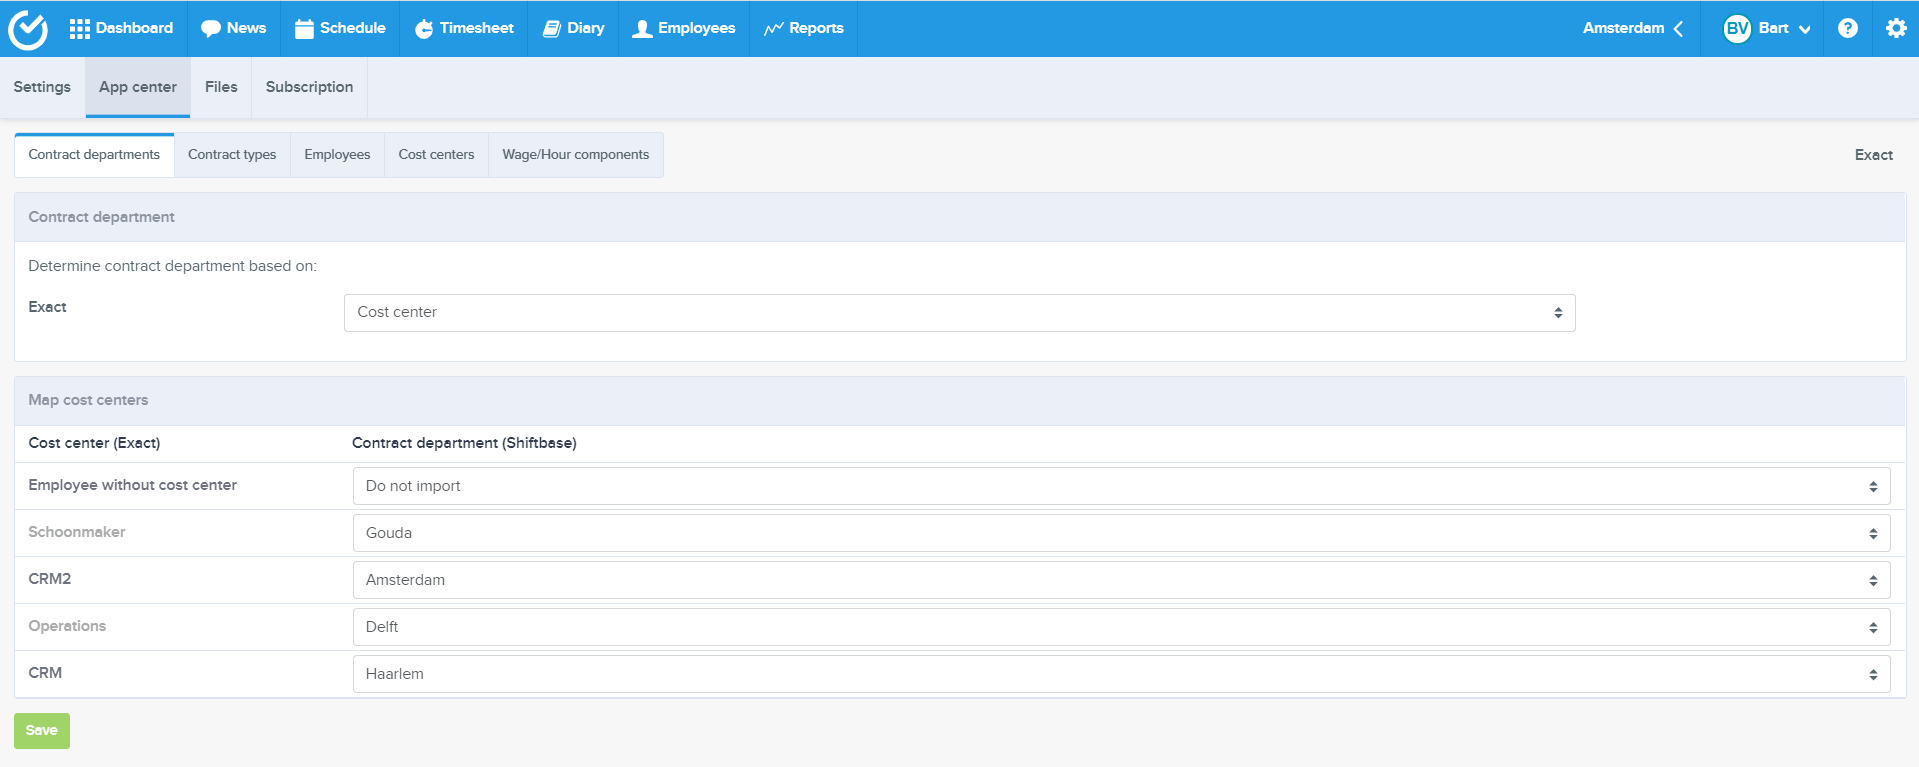Switch to the Files tab
This screenshot has height=767, width=1919.
click(x=221, y=87)
